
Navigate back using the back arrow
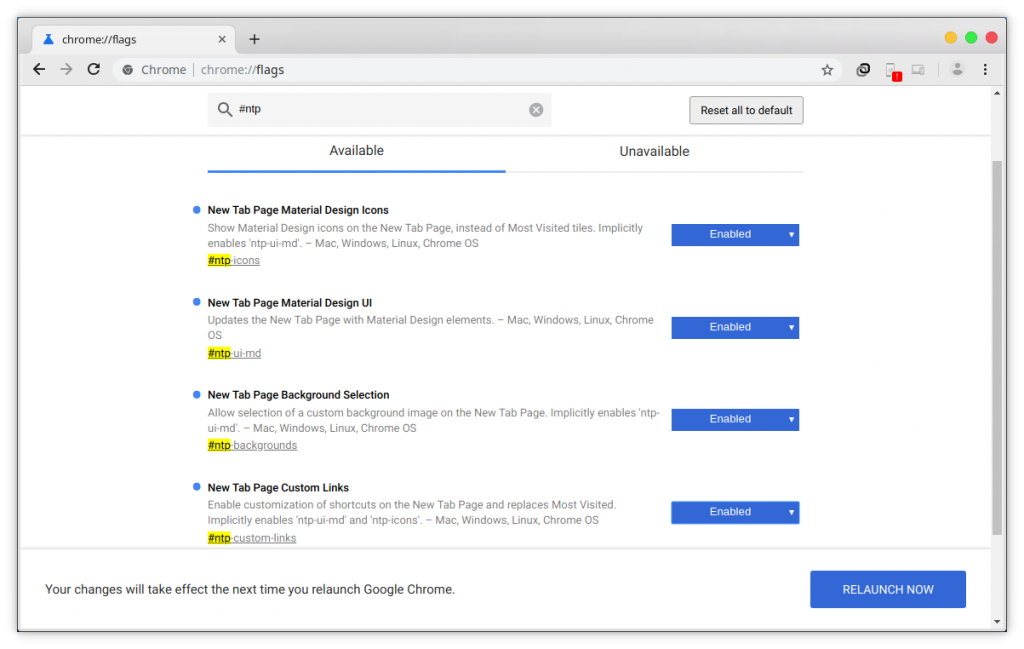click(x=38, y=69)
